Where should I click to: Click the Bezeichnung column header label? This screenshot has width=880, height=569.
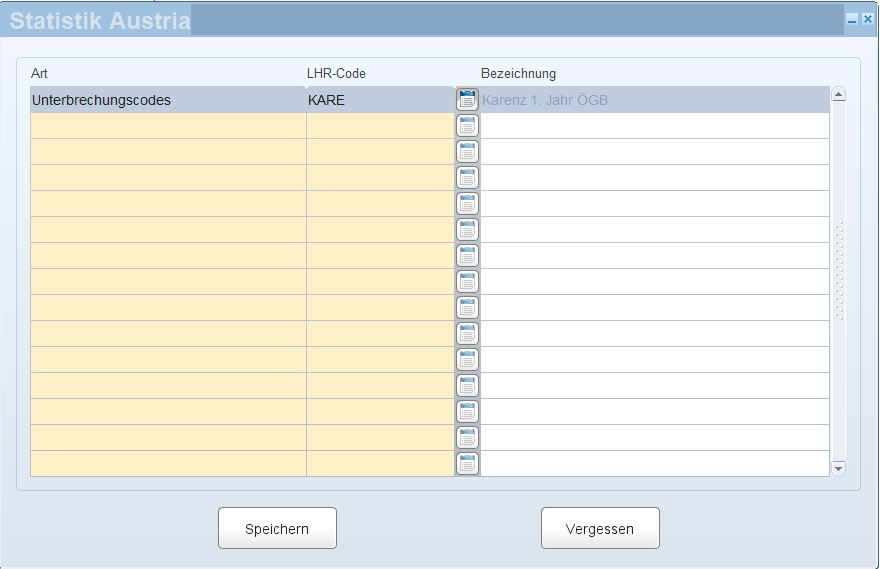(519, 74)
